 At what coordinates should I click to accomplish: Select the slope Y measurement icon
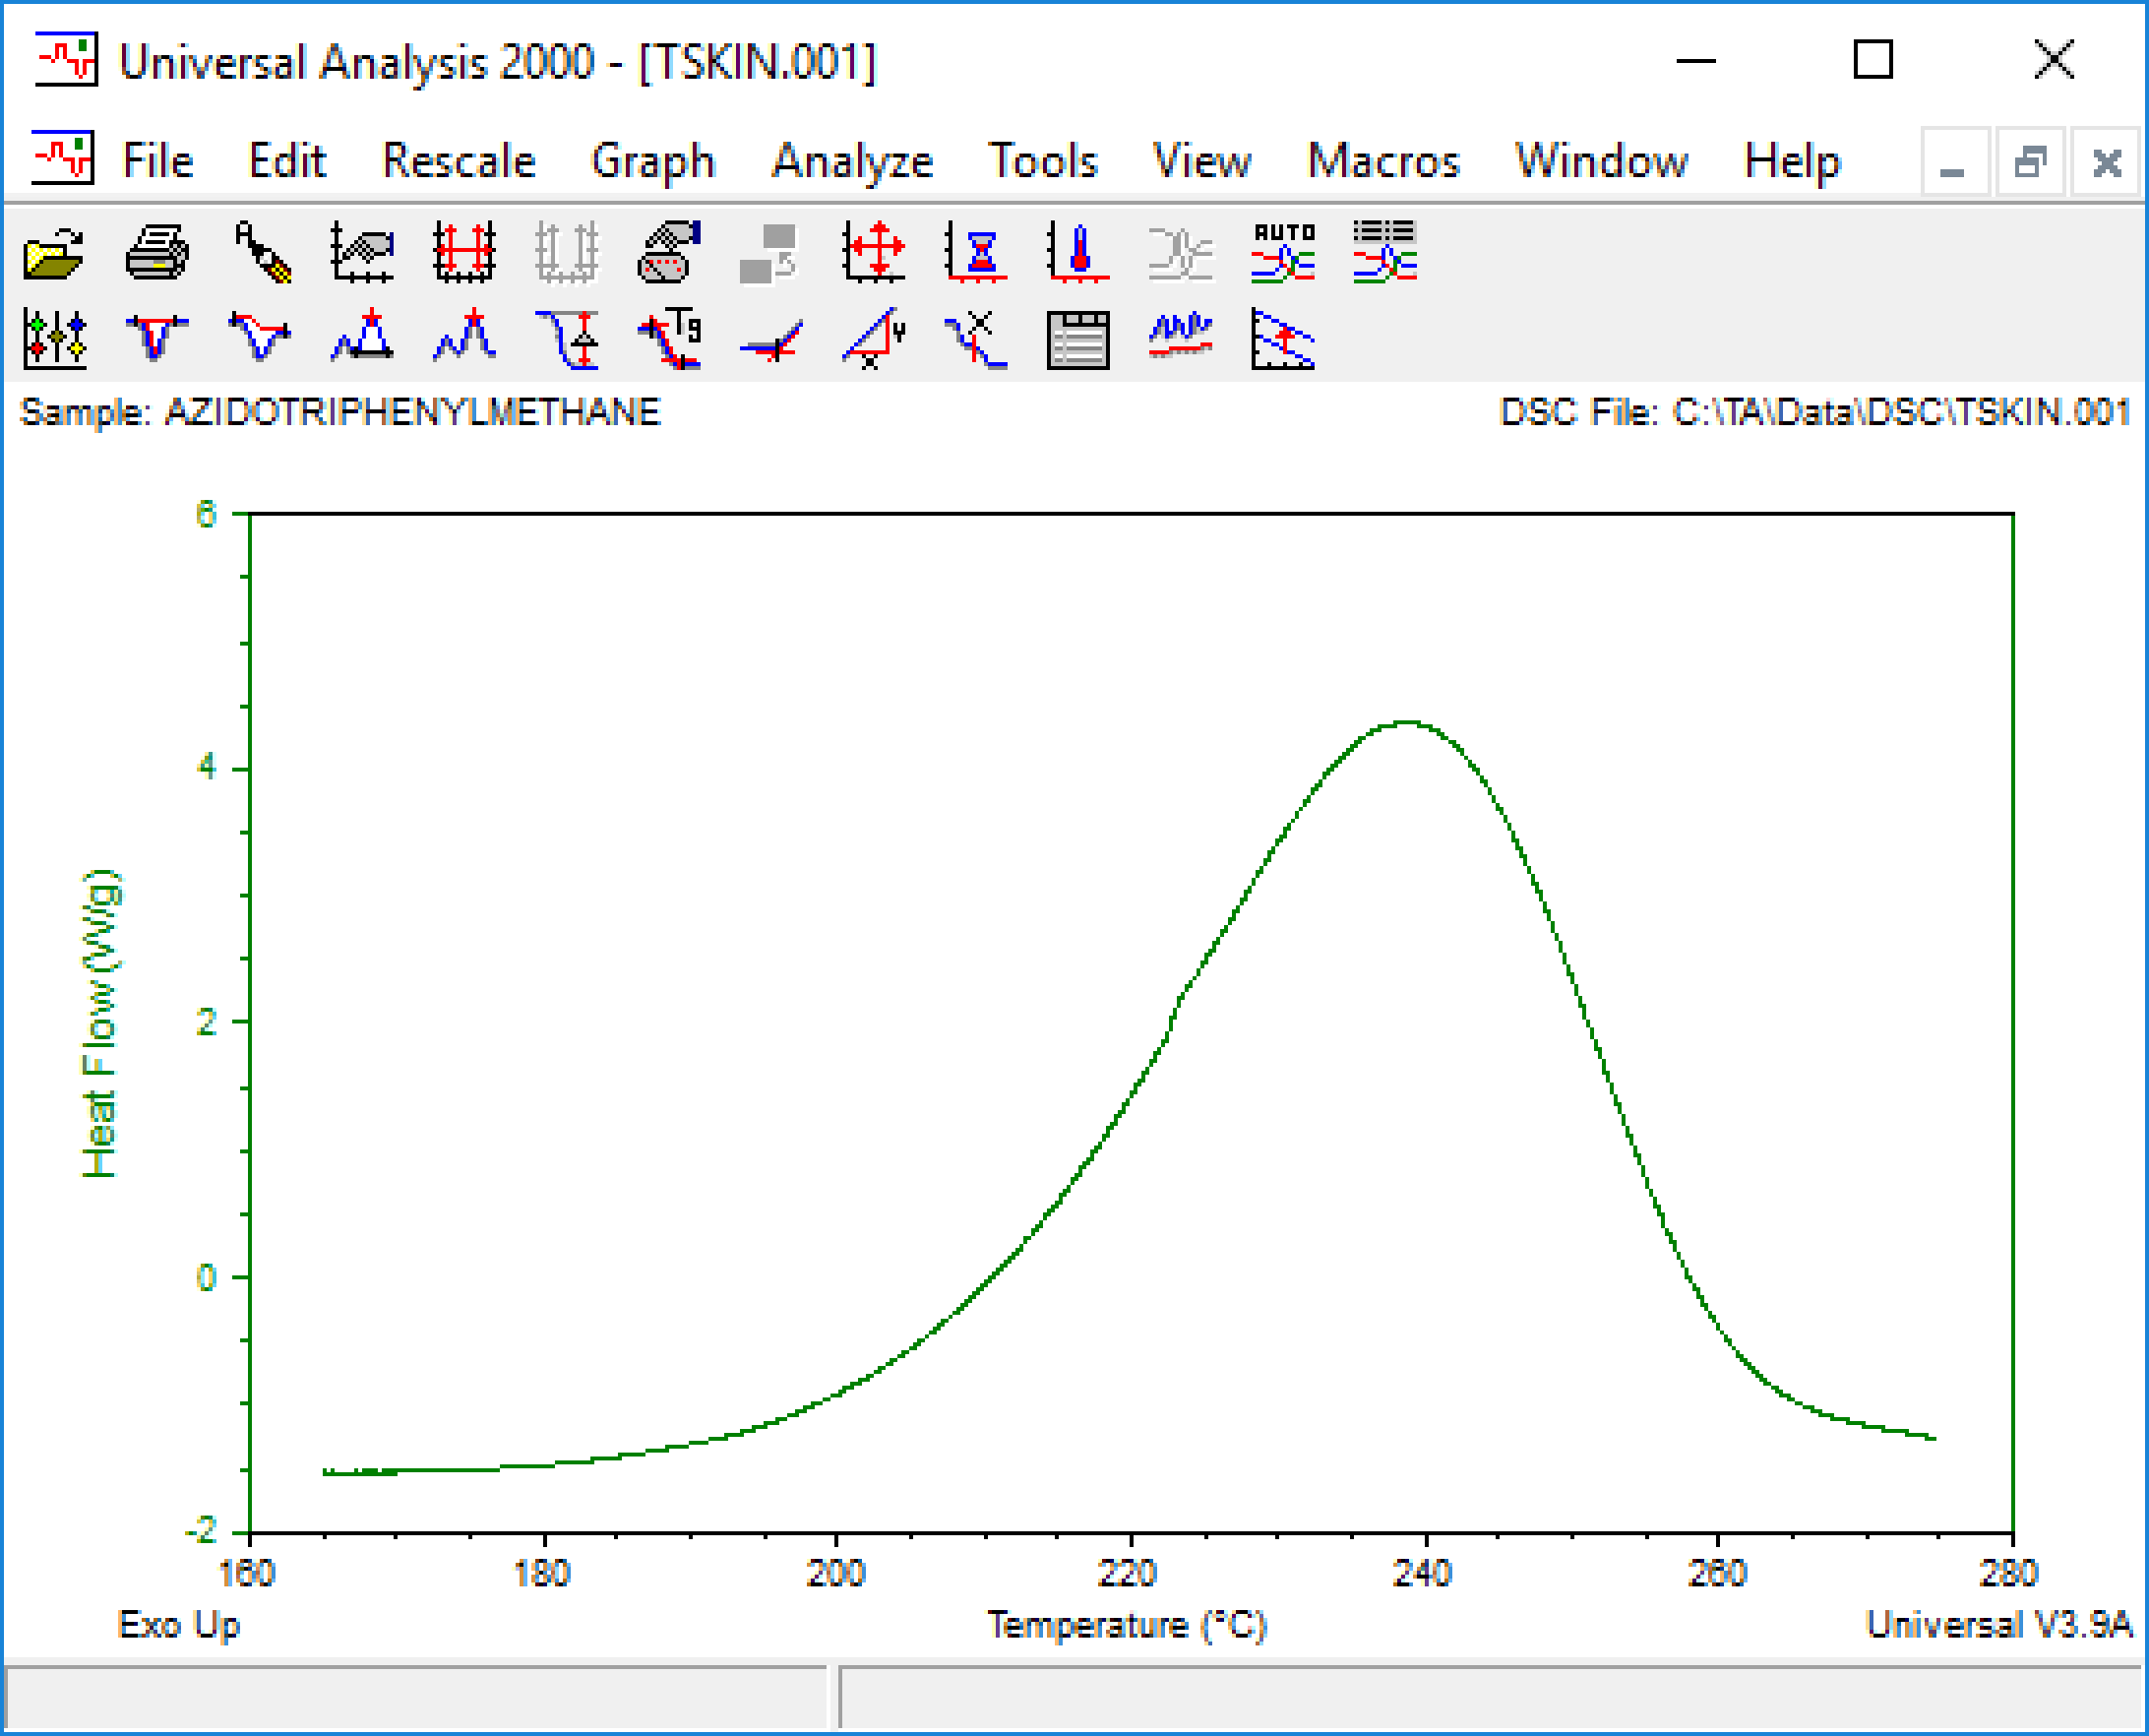(874, 339)
